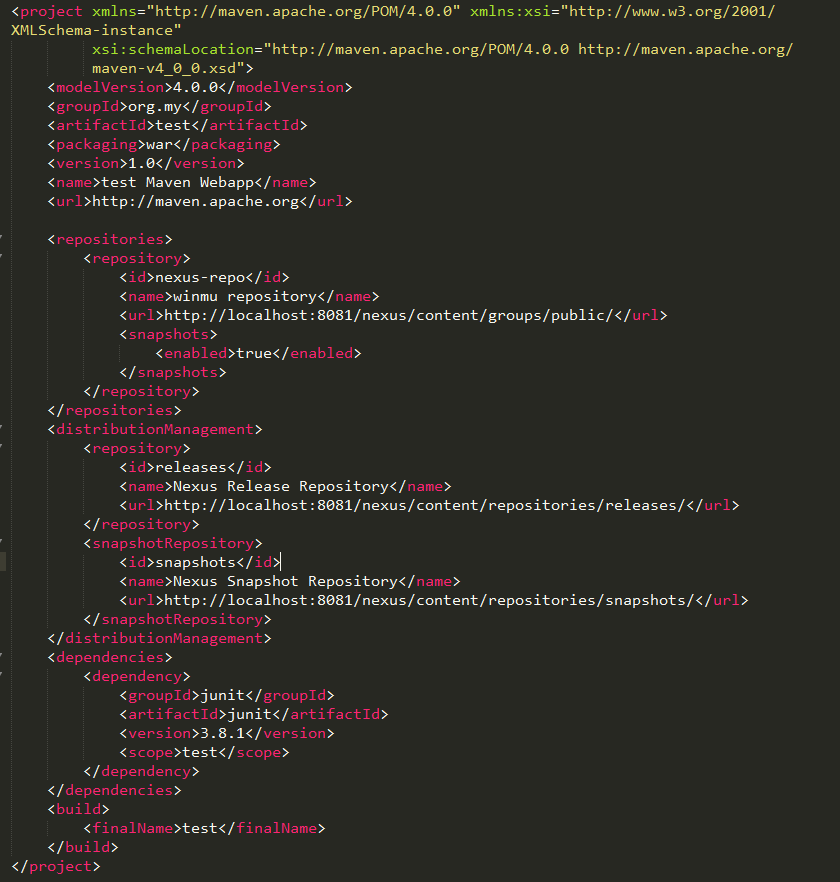Click the xsi:schemaLocation attribute name
Image resolution: width=840 pixels, height=882 pixels.
[x=173, y=50]
